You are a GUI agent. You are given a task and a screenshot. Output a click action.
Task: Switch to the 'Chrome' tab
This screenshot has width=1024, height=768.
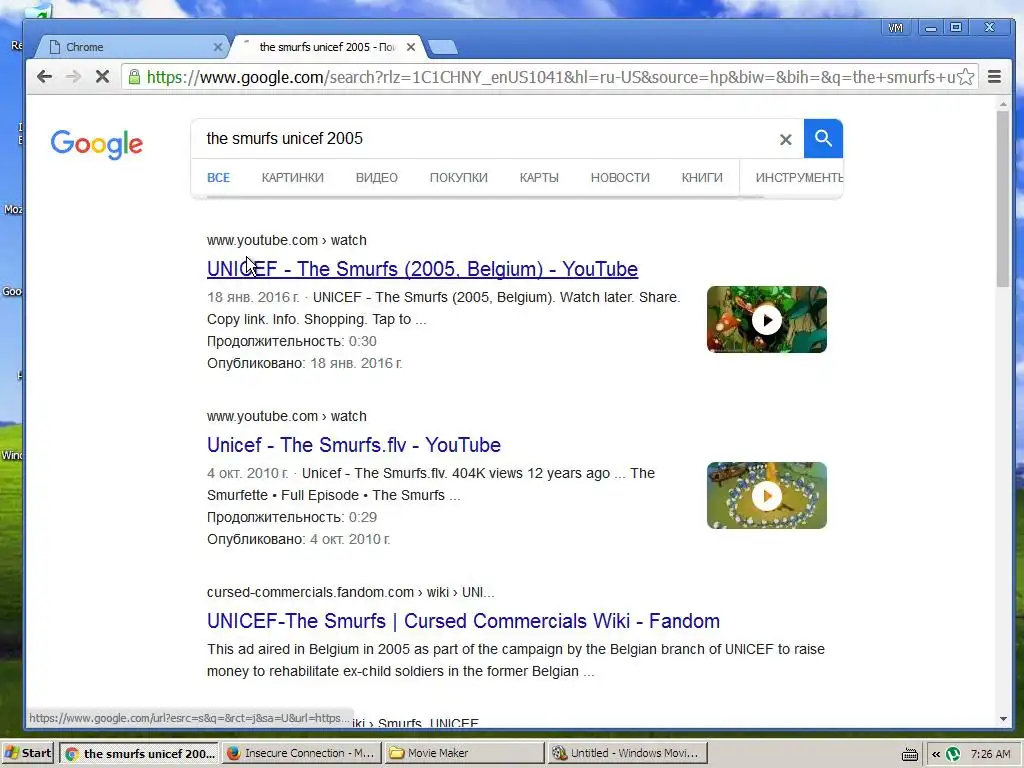click(x=129, y=47)
